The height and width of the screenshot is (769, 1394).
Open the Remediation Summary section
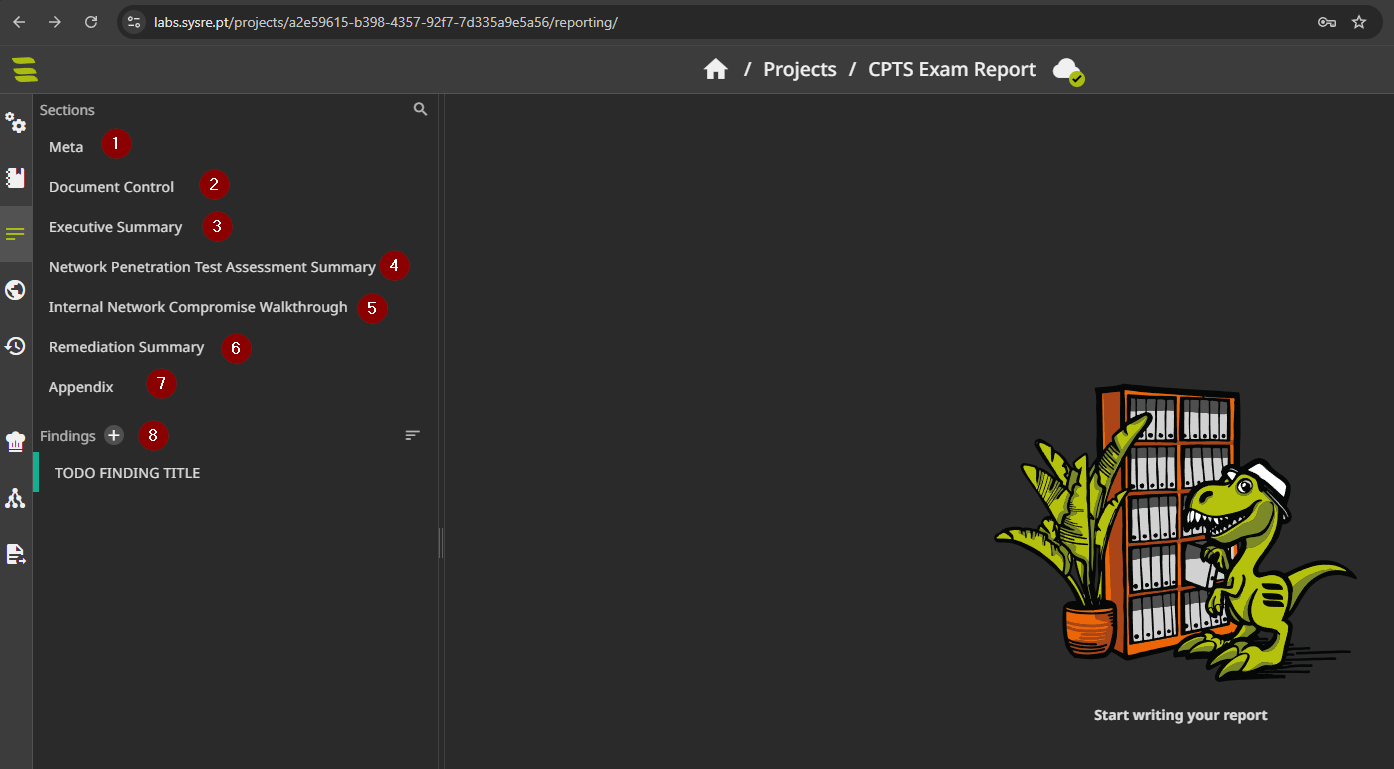point(126,347)
